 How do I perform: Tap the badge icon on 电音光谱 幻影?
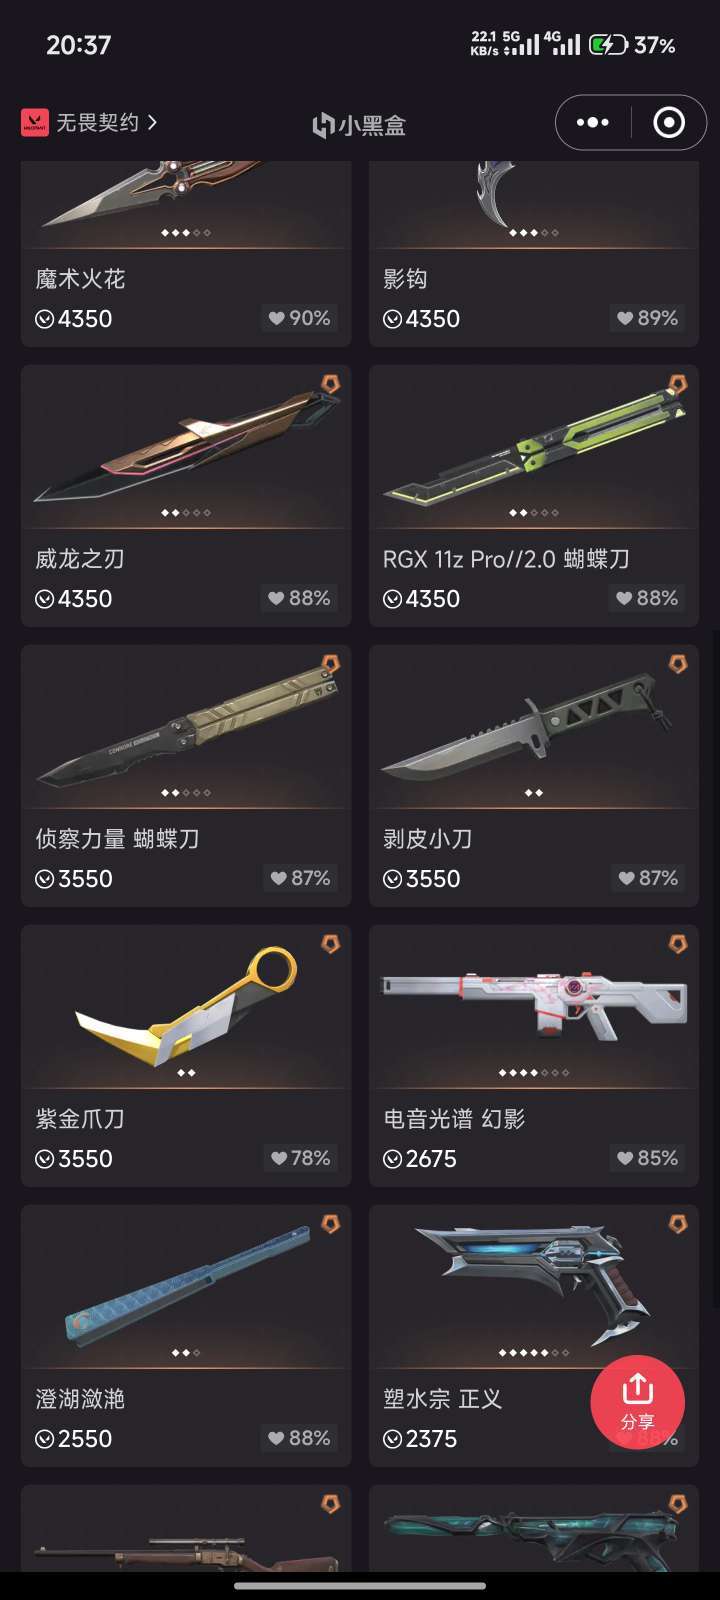(678, 943)
